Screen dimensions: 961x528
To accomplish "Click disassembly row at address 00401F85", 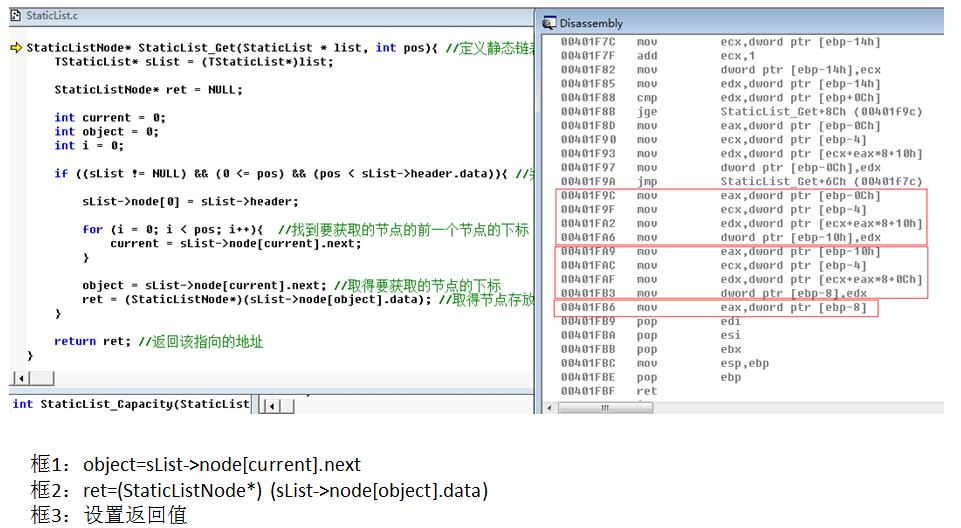I will click(720, 84).
